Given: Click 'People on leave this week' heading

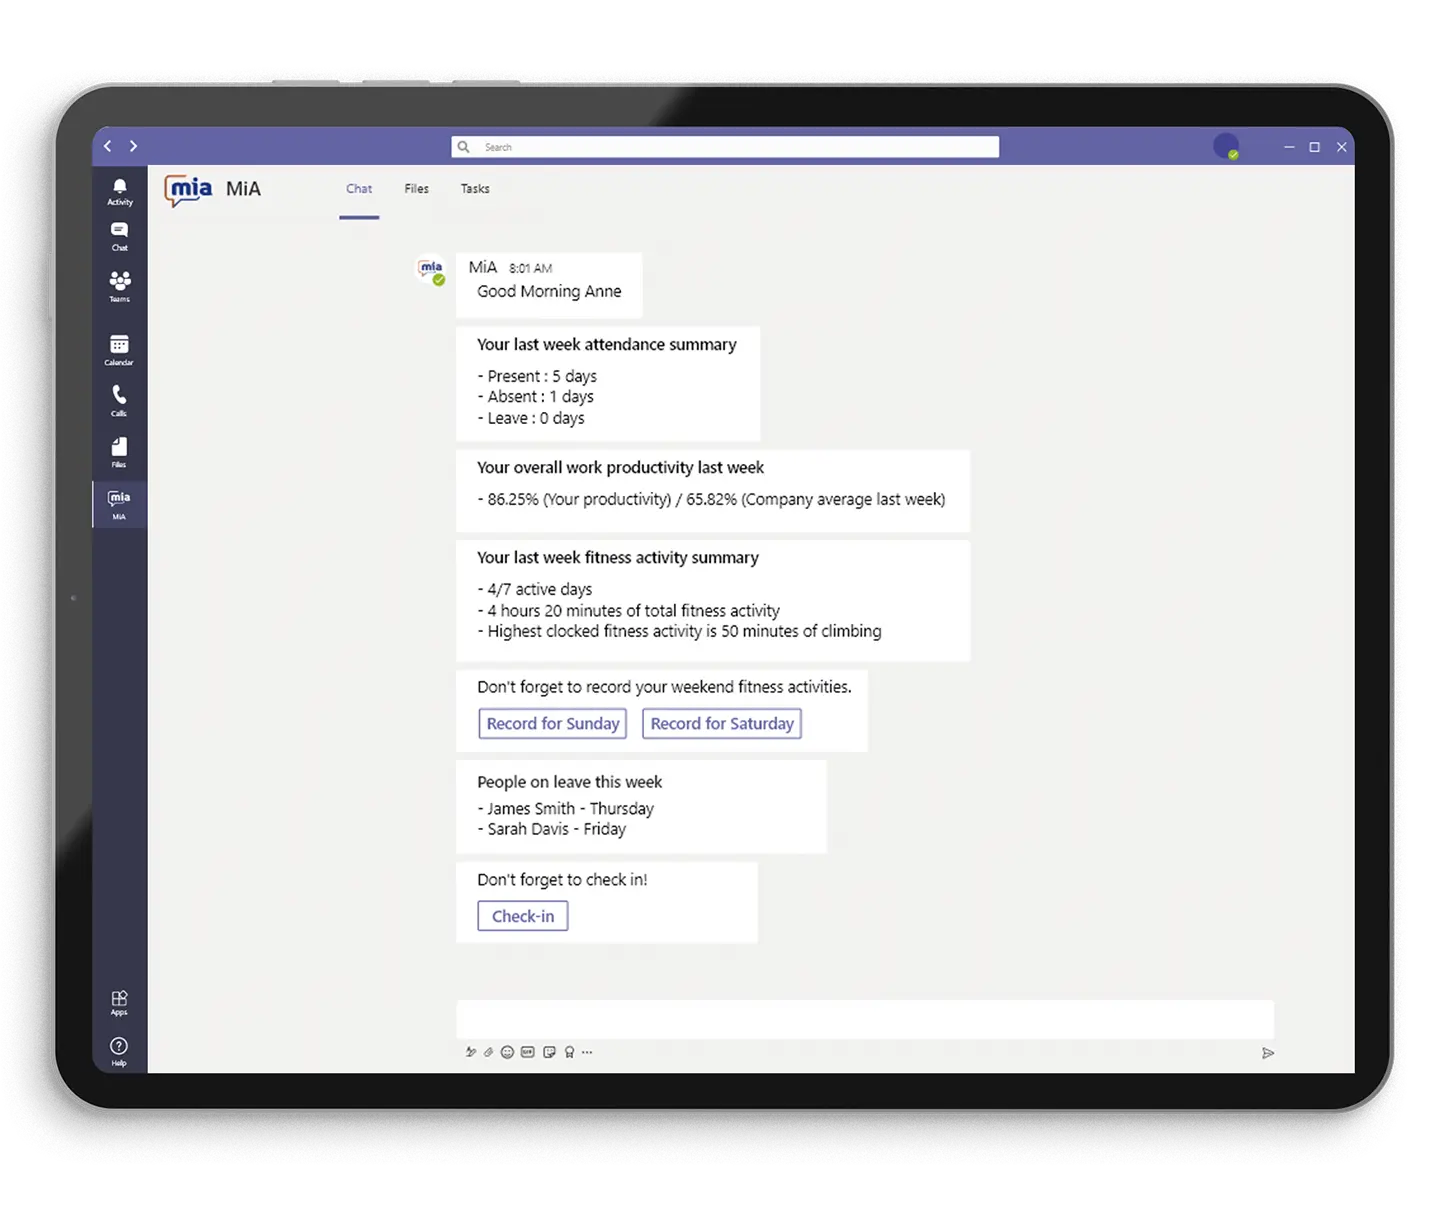Looking at the screenshot, I should pos(569,782).
